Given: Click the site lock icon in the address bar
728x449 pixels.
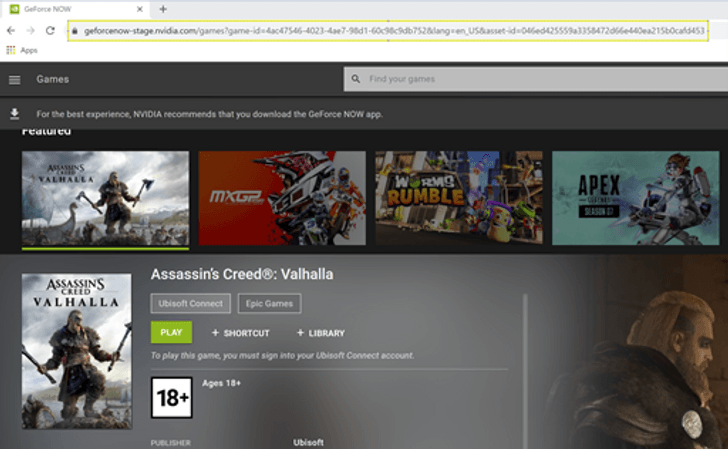Looking at the screenshot, I should 75,31.
